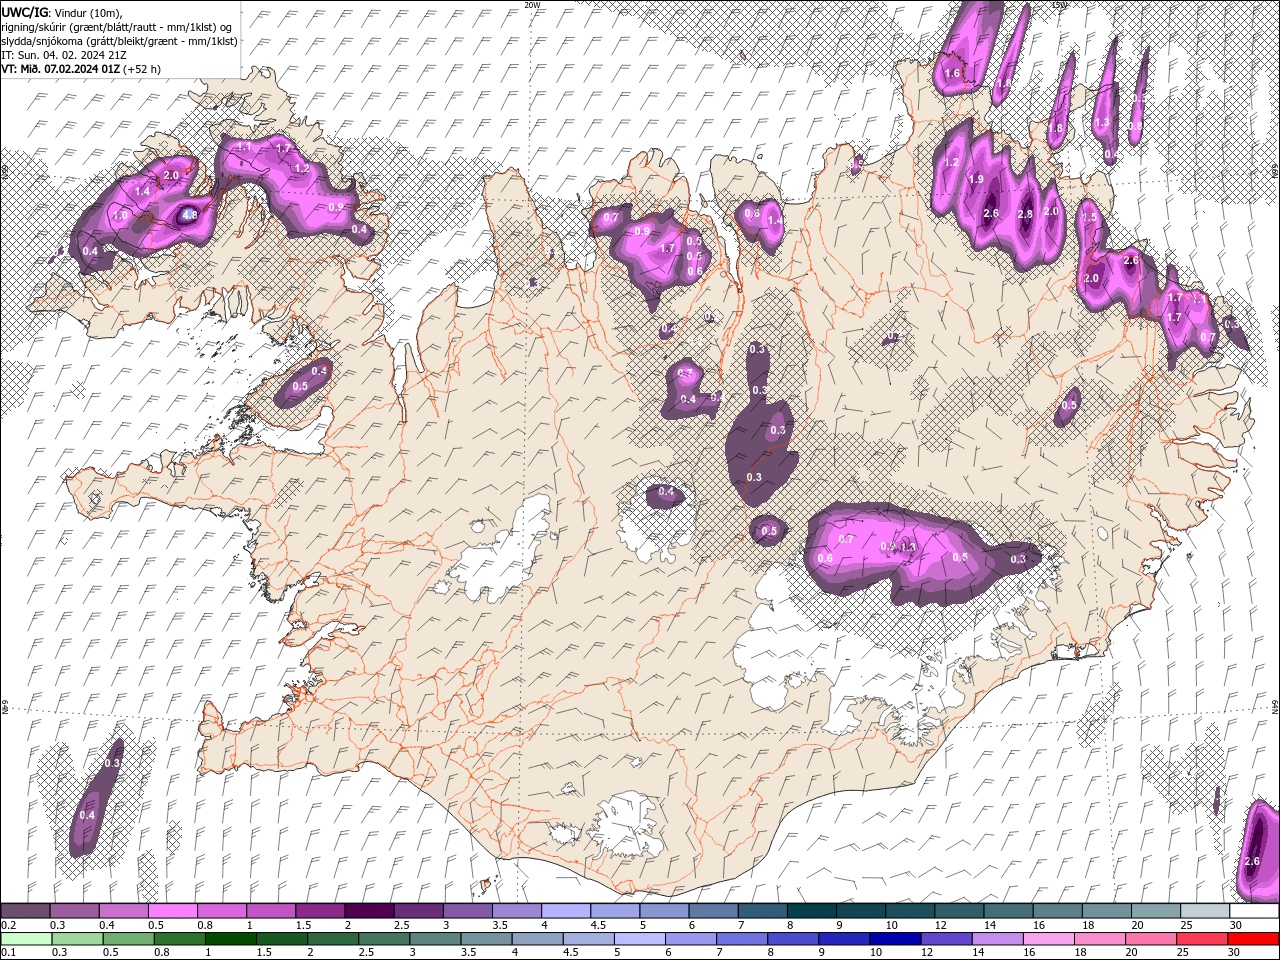Viewport: 1280px width, 960px height.
Task: Click the 4.8 precipitation value label
Action: pos(190,215)
